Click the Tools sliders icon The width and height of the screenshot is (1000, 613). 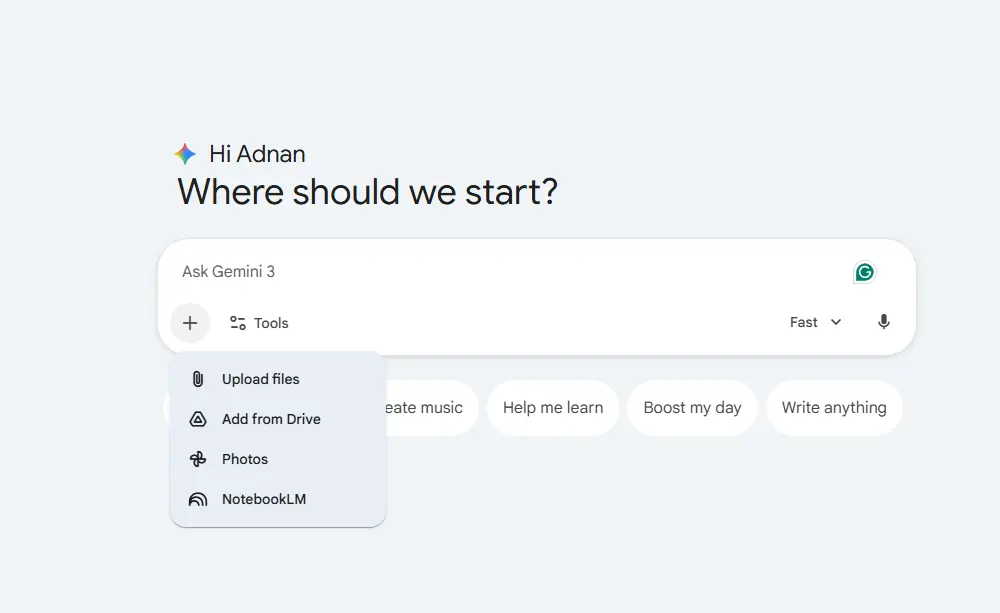tap(238, 323)
